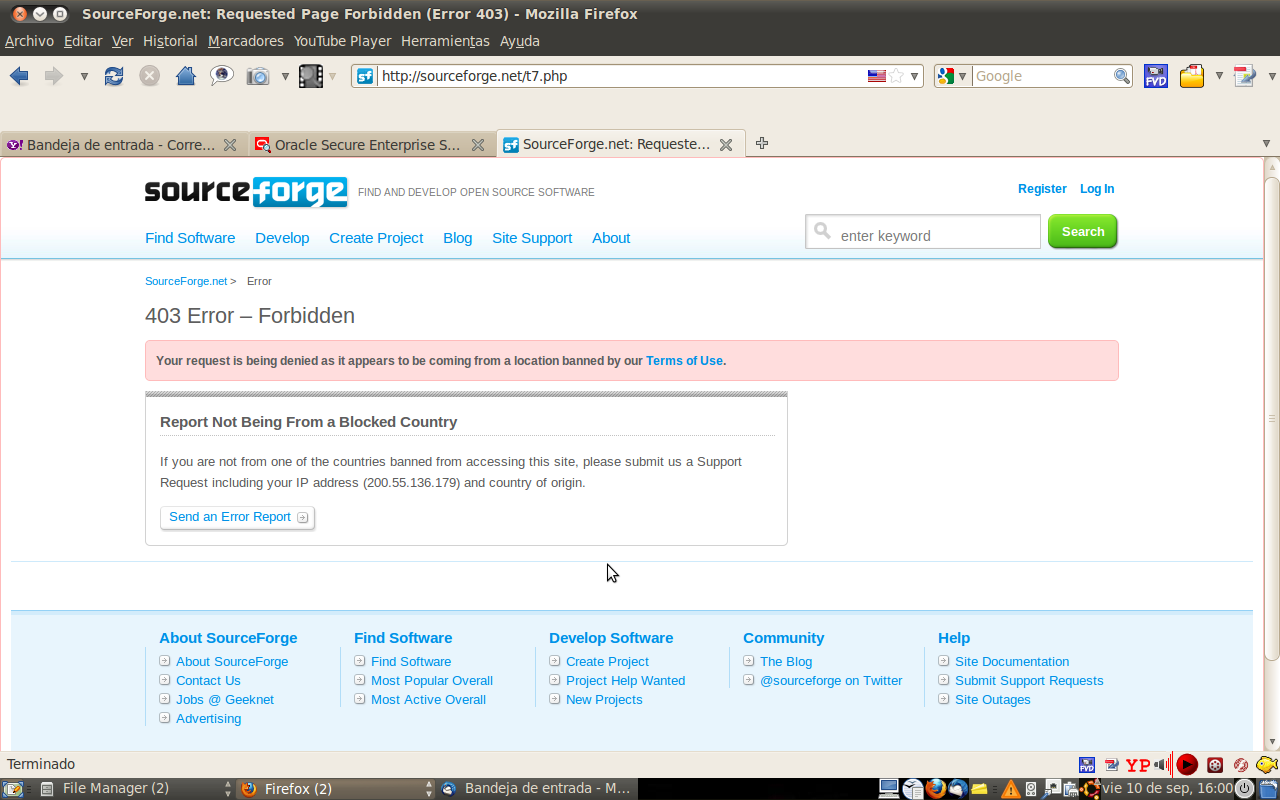Go to the Home page icon
The height and width of the screenshot is (800, 1280).
tap(185, 76)
